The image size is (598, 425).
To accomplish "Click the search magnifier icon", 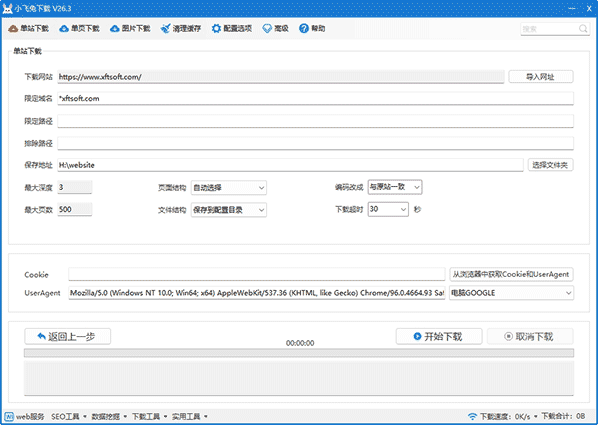I will (x=583, y=29).
